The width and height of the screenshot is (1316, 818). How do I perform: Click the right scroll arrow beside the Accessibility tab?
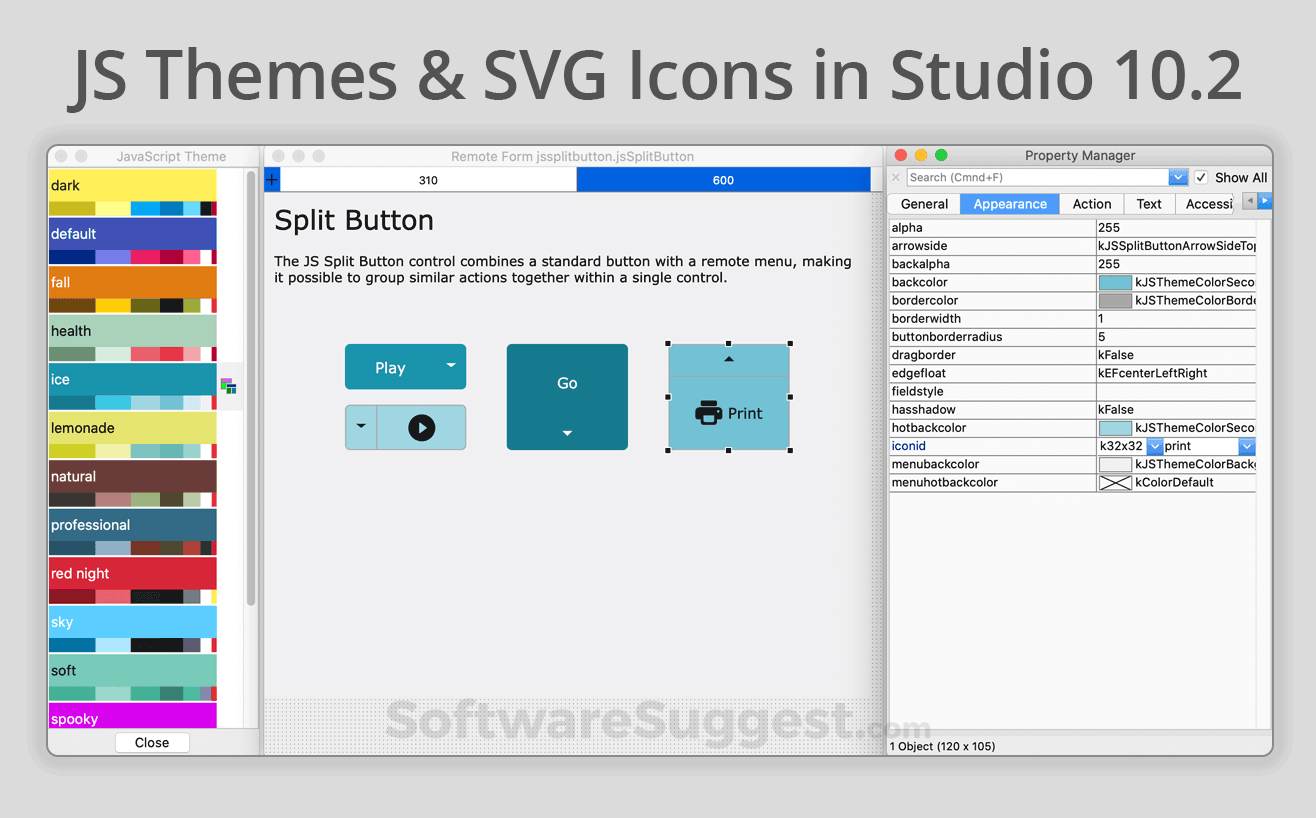(x=1263, y=200)
